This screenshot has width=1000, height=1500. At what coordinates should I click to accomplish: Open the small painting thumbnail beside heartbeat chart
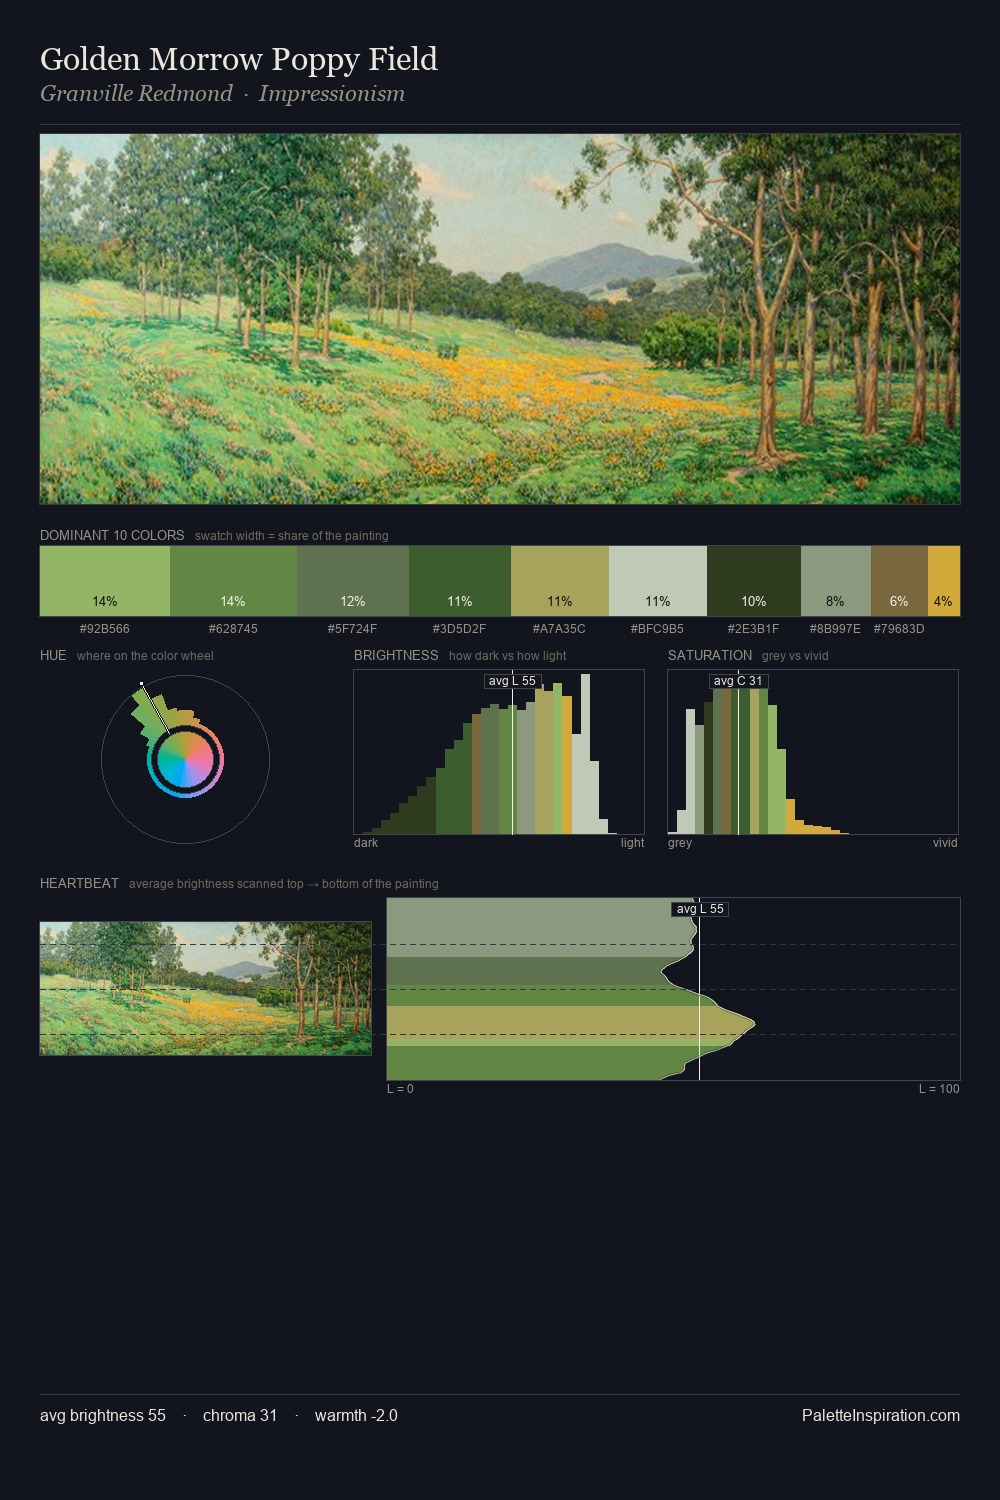(205, 988)
